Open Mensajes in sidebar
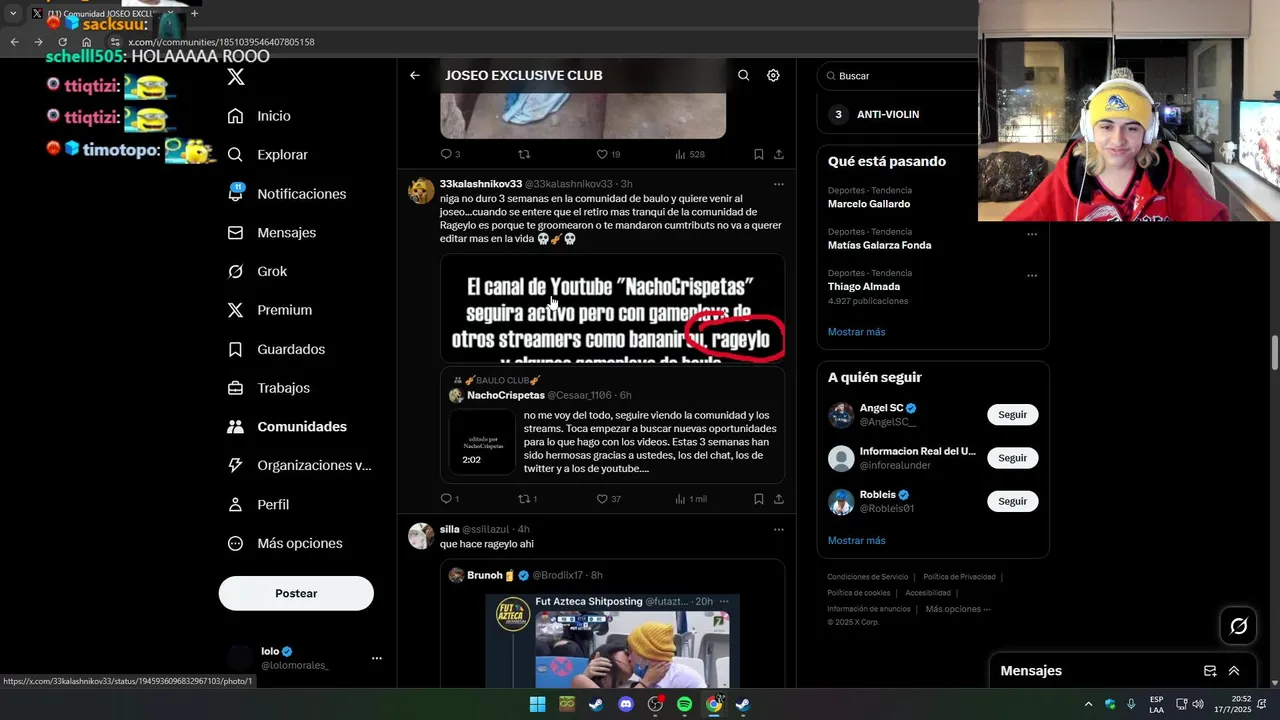This screenshot has height=720, width=1280. [271, 232]
